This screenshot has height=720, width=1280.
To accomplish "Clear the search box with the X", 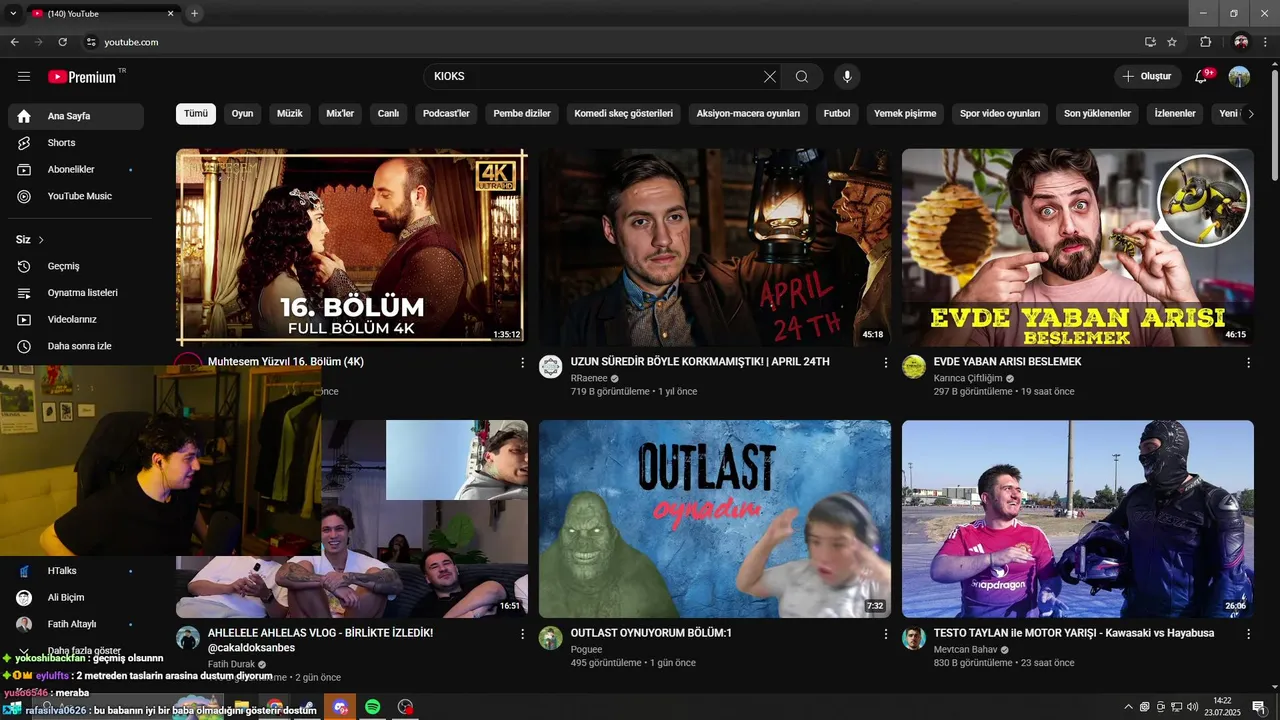I will pyautogui.click(x=770, y=76).
